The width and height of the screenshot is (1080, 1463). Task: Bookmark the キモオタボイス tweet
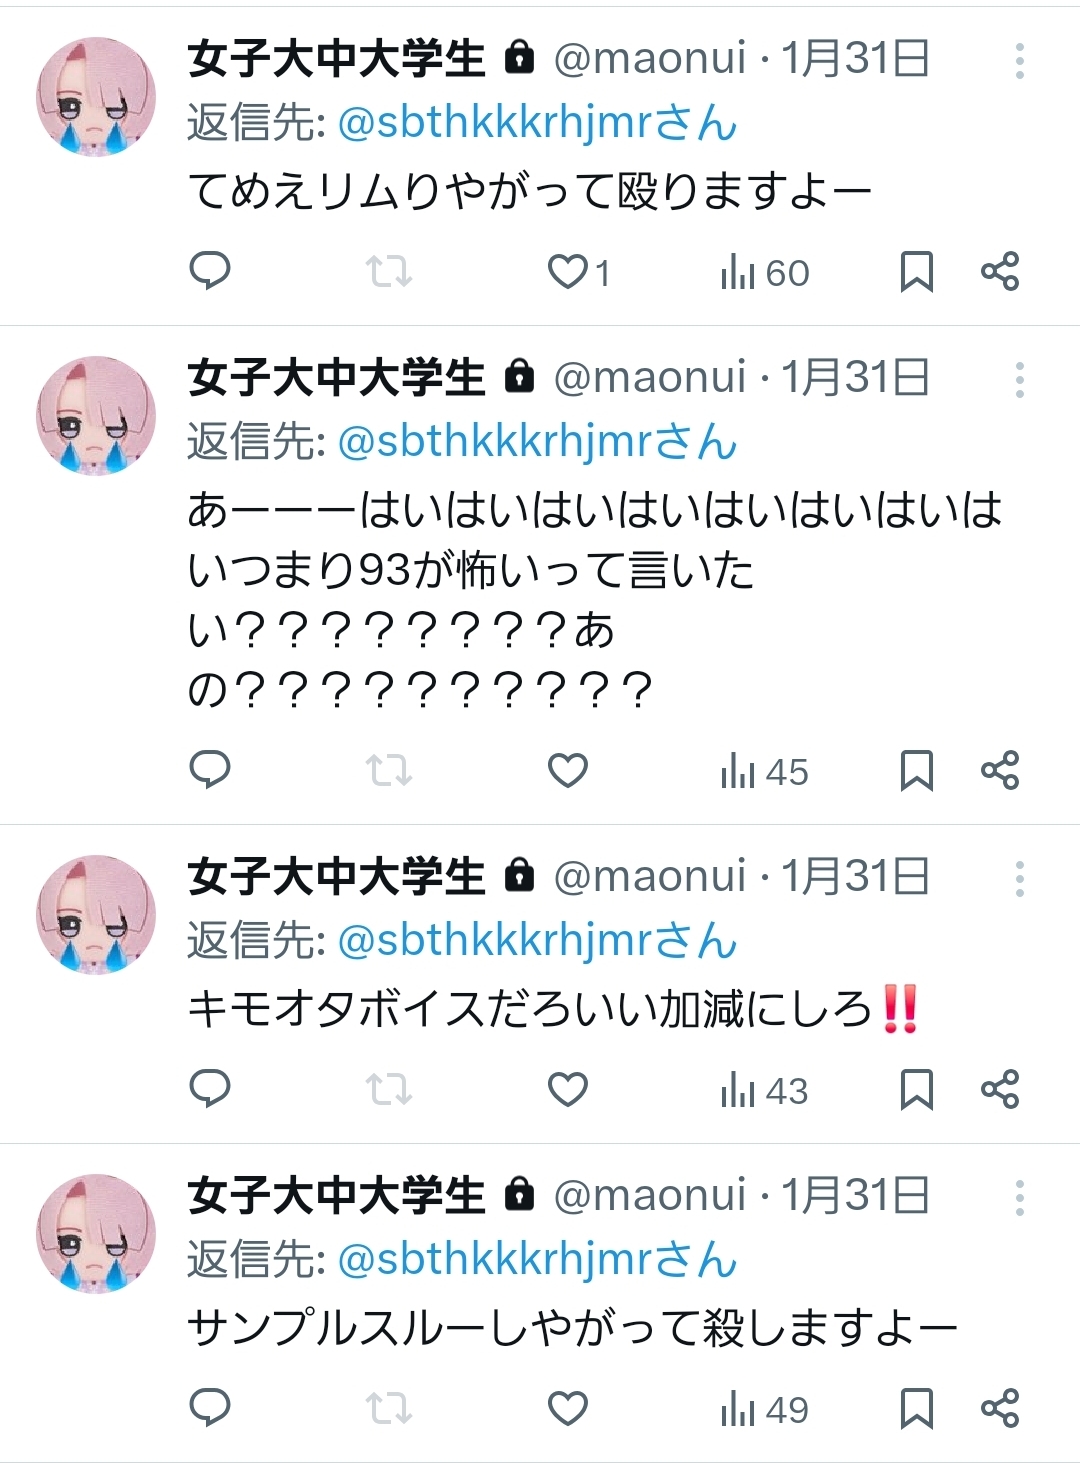(916, 1090)
